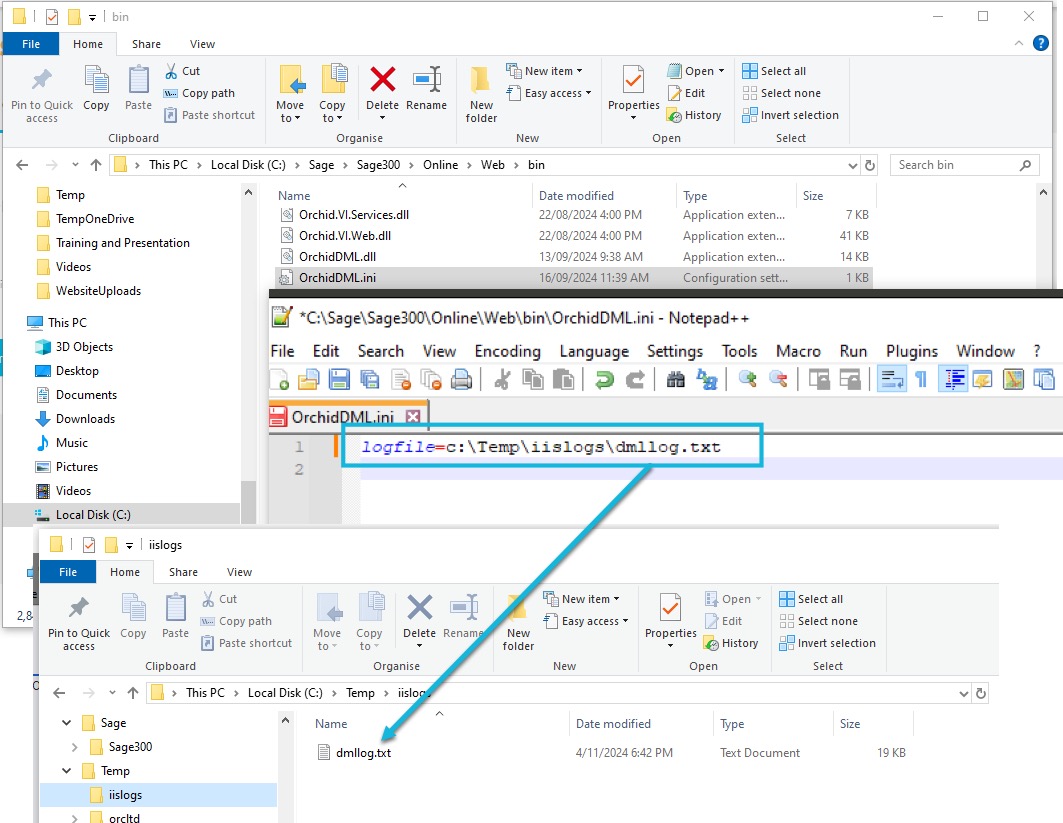1063x823 pixels.
Task: Select dmllog.txt in the iislogs window
Action: click(x=363, y=752)
